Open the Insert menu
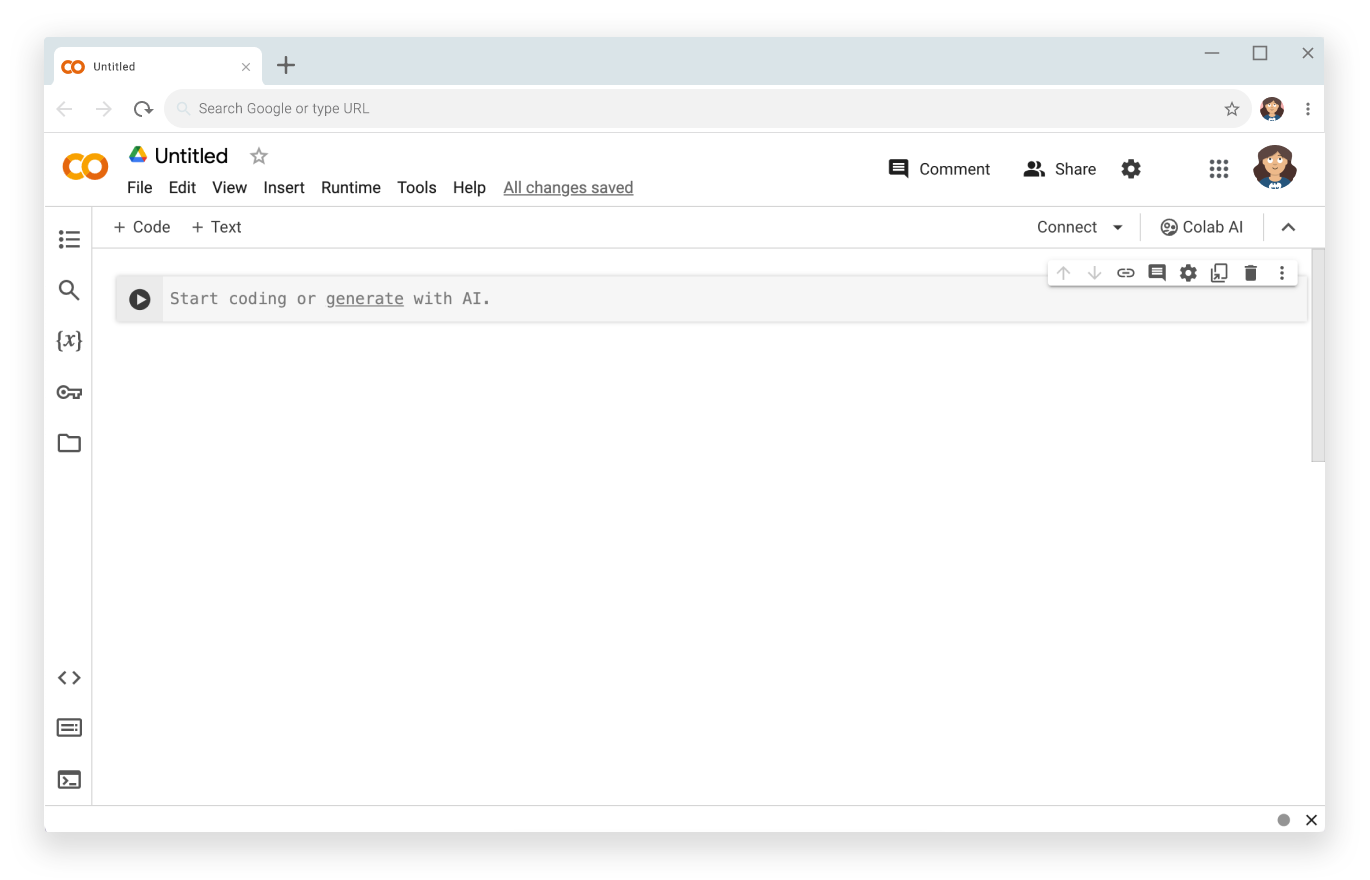Viewport: 1370px width, 880px height. pyautogui.click(x=284, y=187)
